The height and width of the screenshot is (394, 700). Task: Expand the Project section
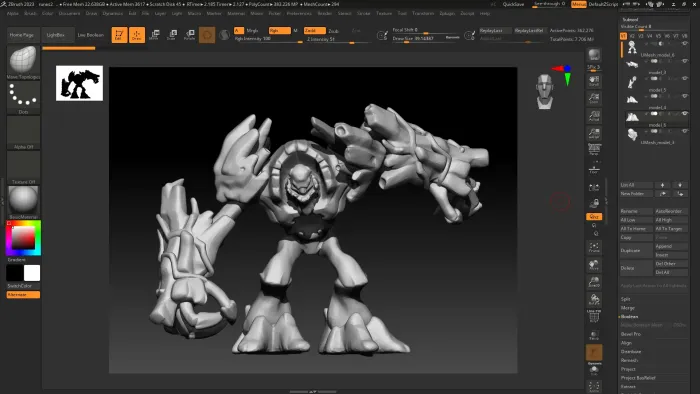pyautogui.click(x=628, y=369)
